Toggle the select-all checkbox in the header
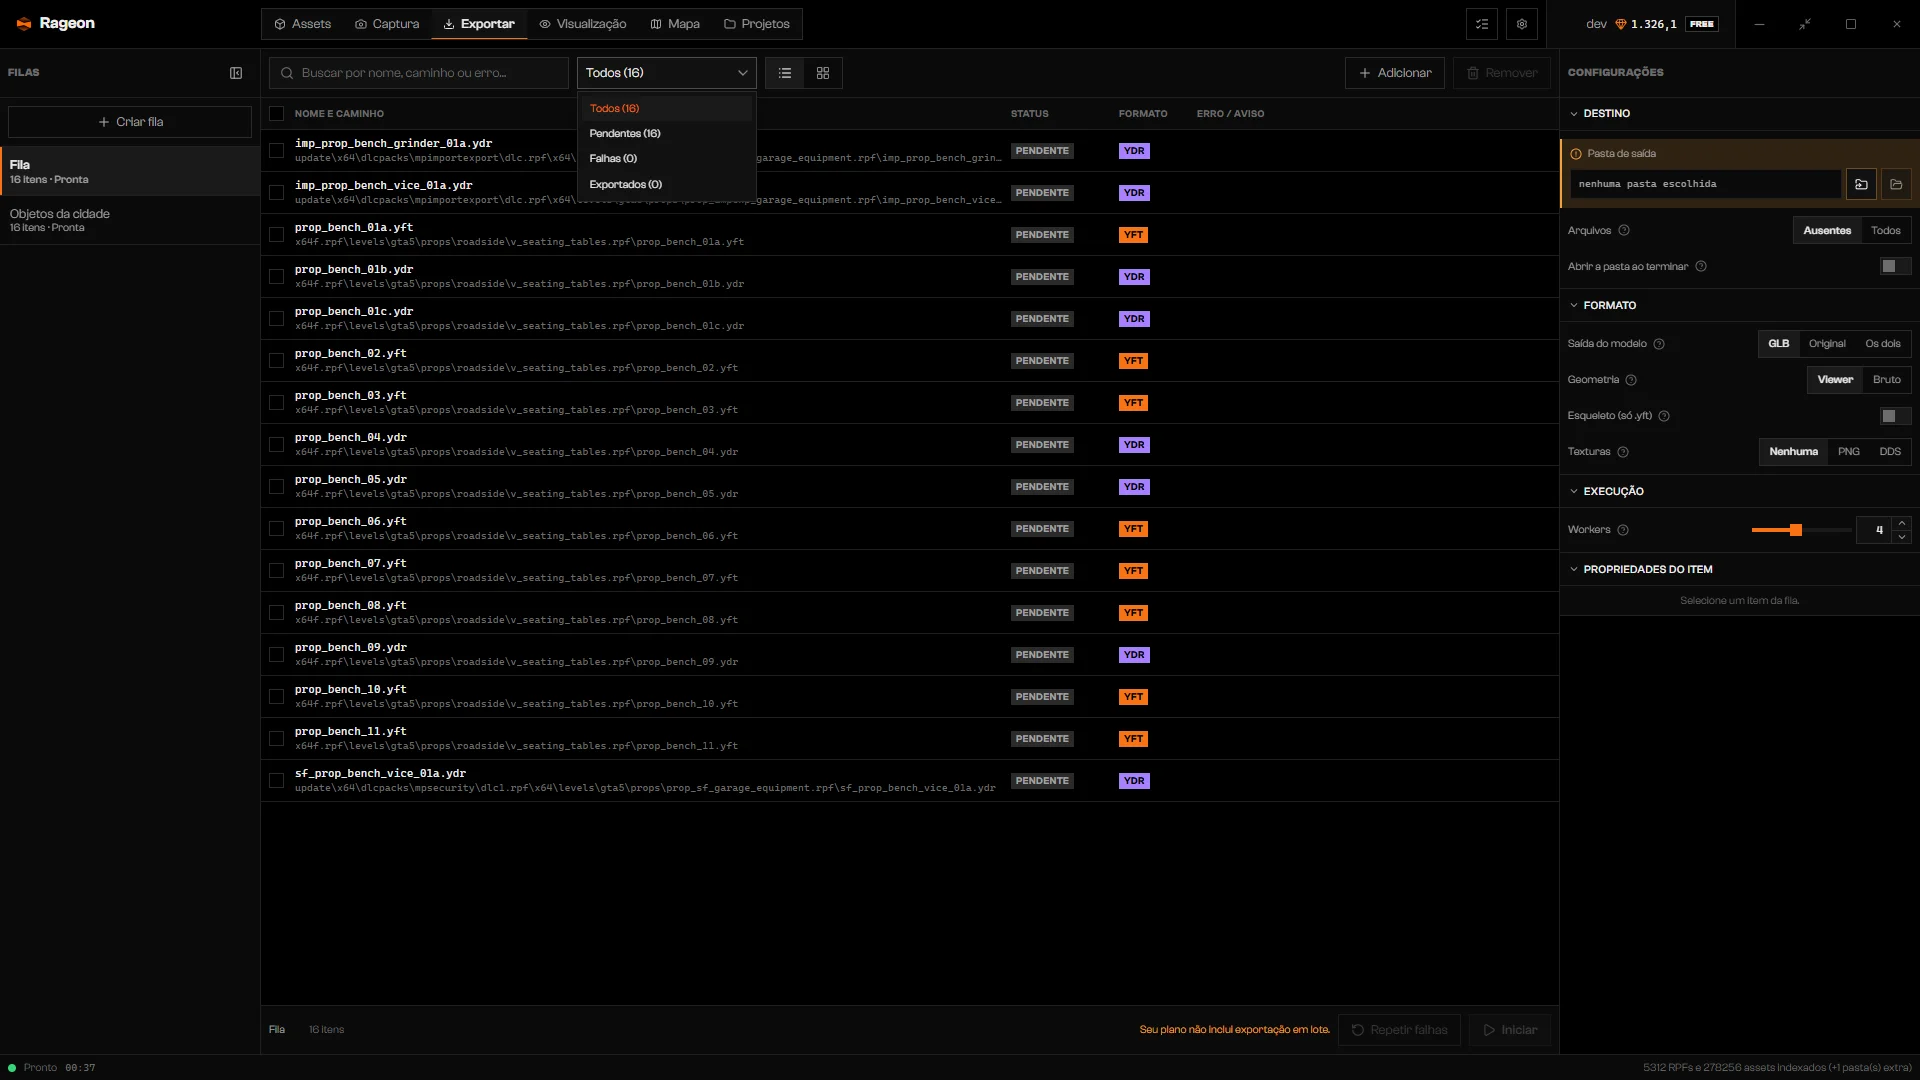This screenshot has width=1920, height=1080. point(277,114)
